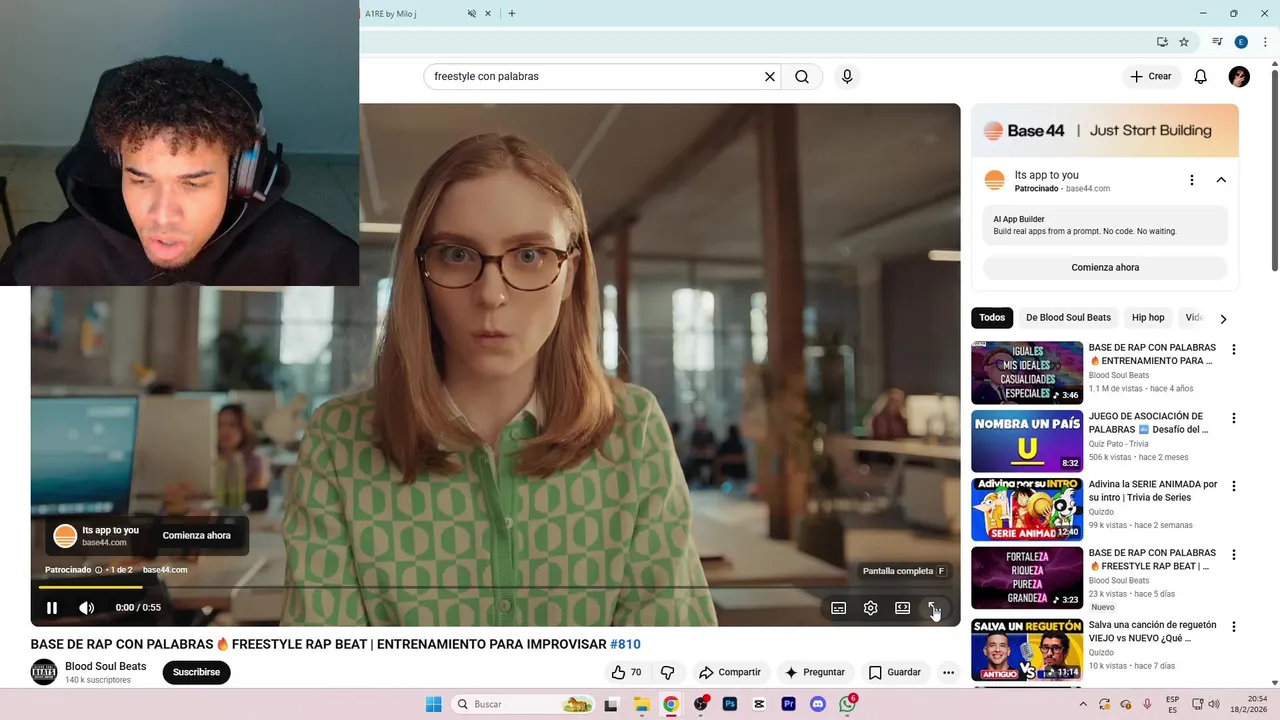
Task: Pause the video with the pause button
Action: (x=52, y=608)
